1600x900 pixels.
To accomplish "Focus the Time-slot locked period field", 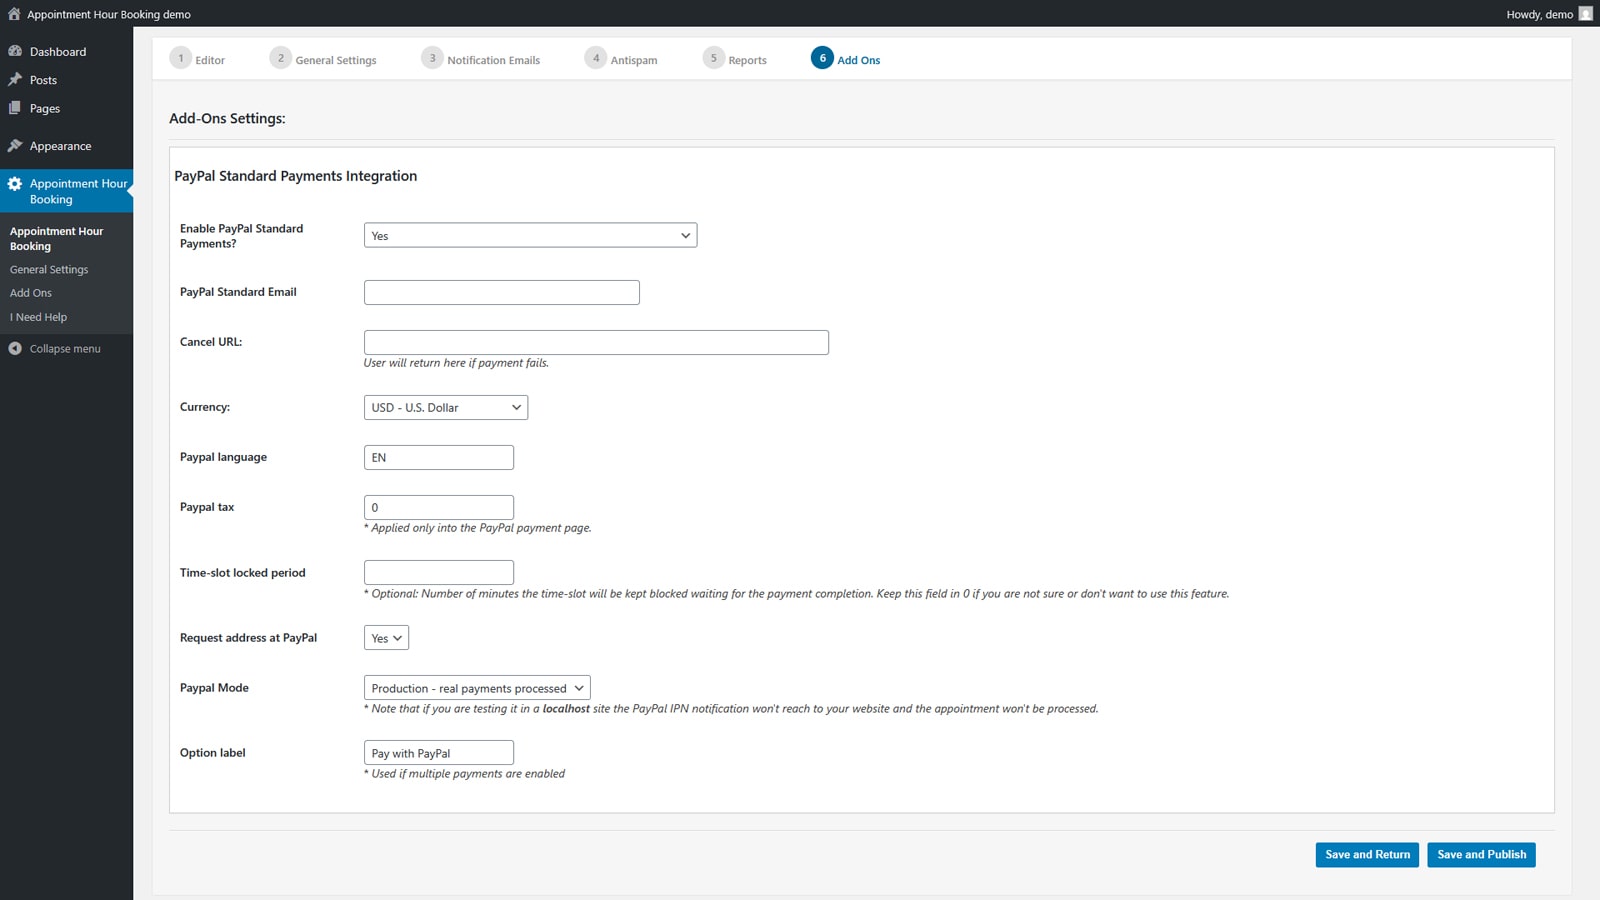I will coord(439,572).
